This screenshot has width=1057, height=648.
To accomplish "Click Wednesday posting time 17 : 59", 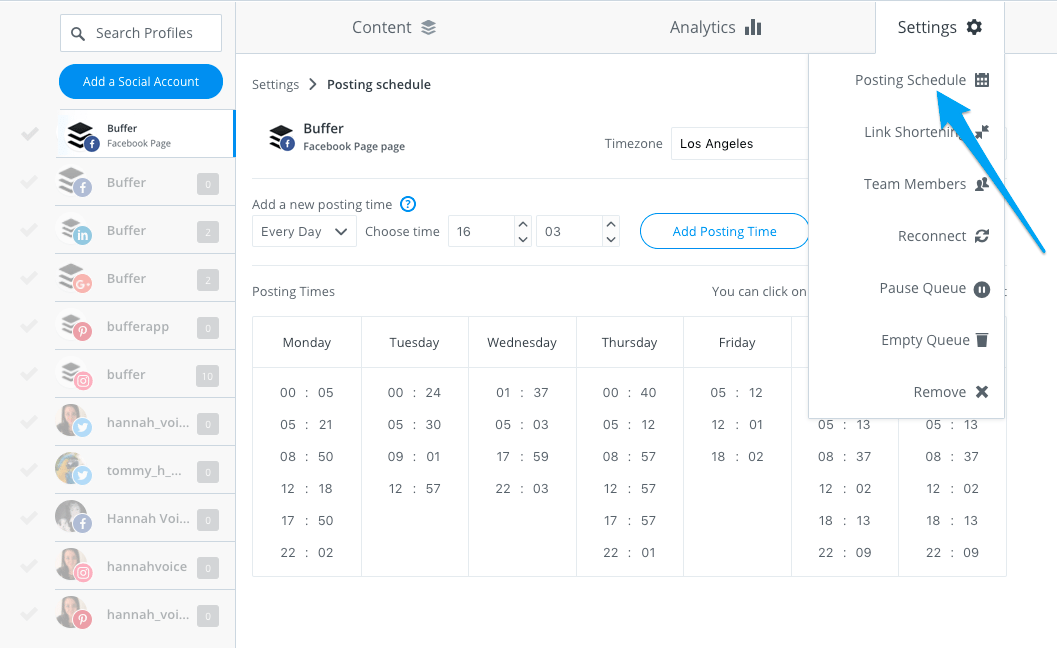I will 522,456.
